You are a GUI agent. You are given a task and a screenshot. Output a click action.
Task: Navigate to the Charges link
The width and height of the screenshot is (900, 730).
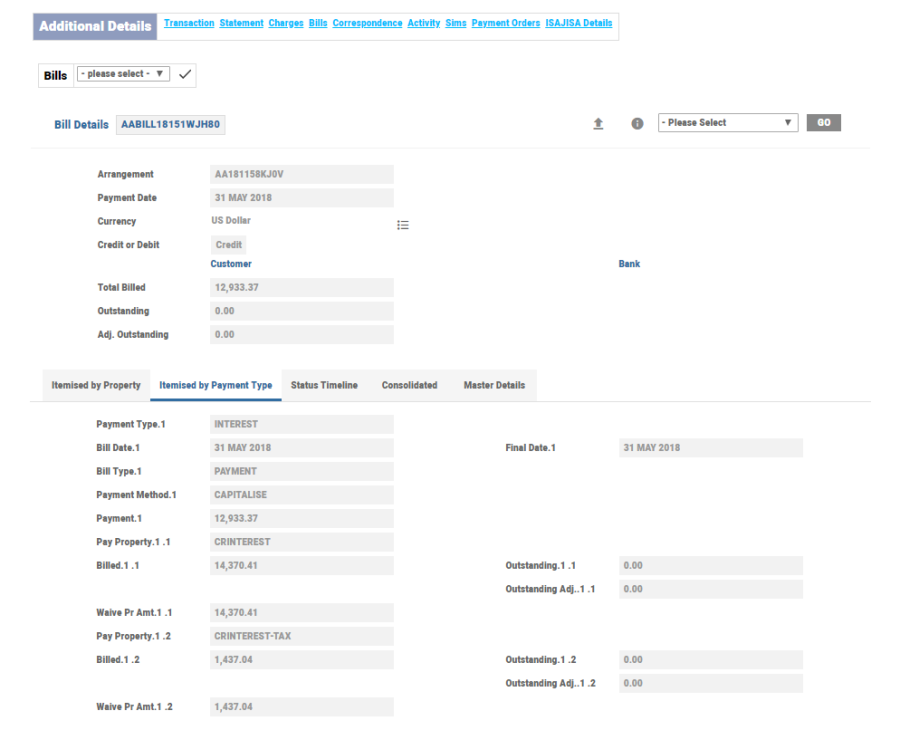pos(286,23)
